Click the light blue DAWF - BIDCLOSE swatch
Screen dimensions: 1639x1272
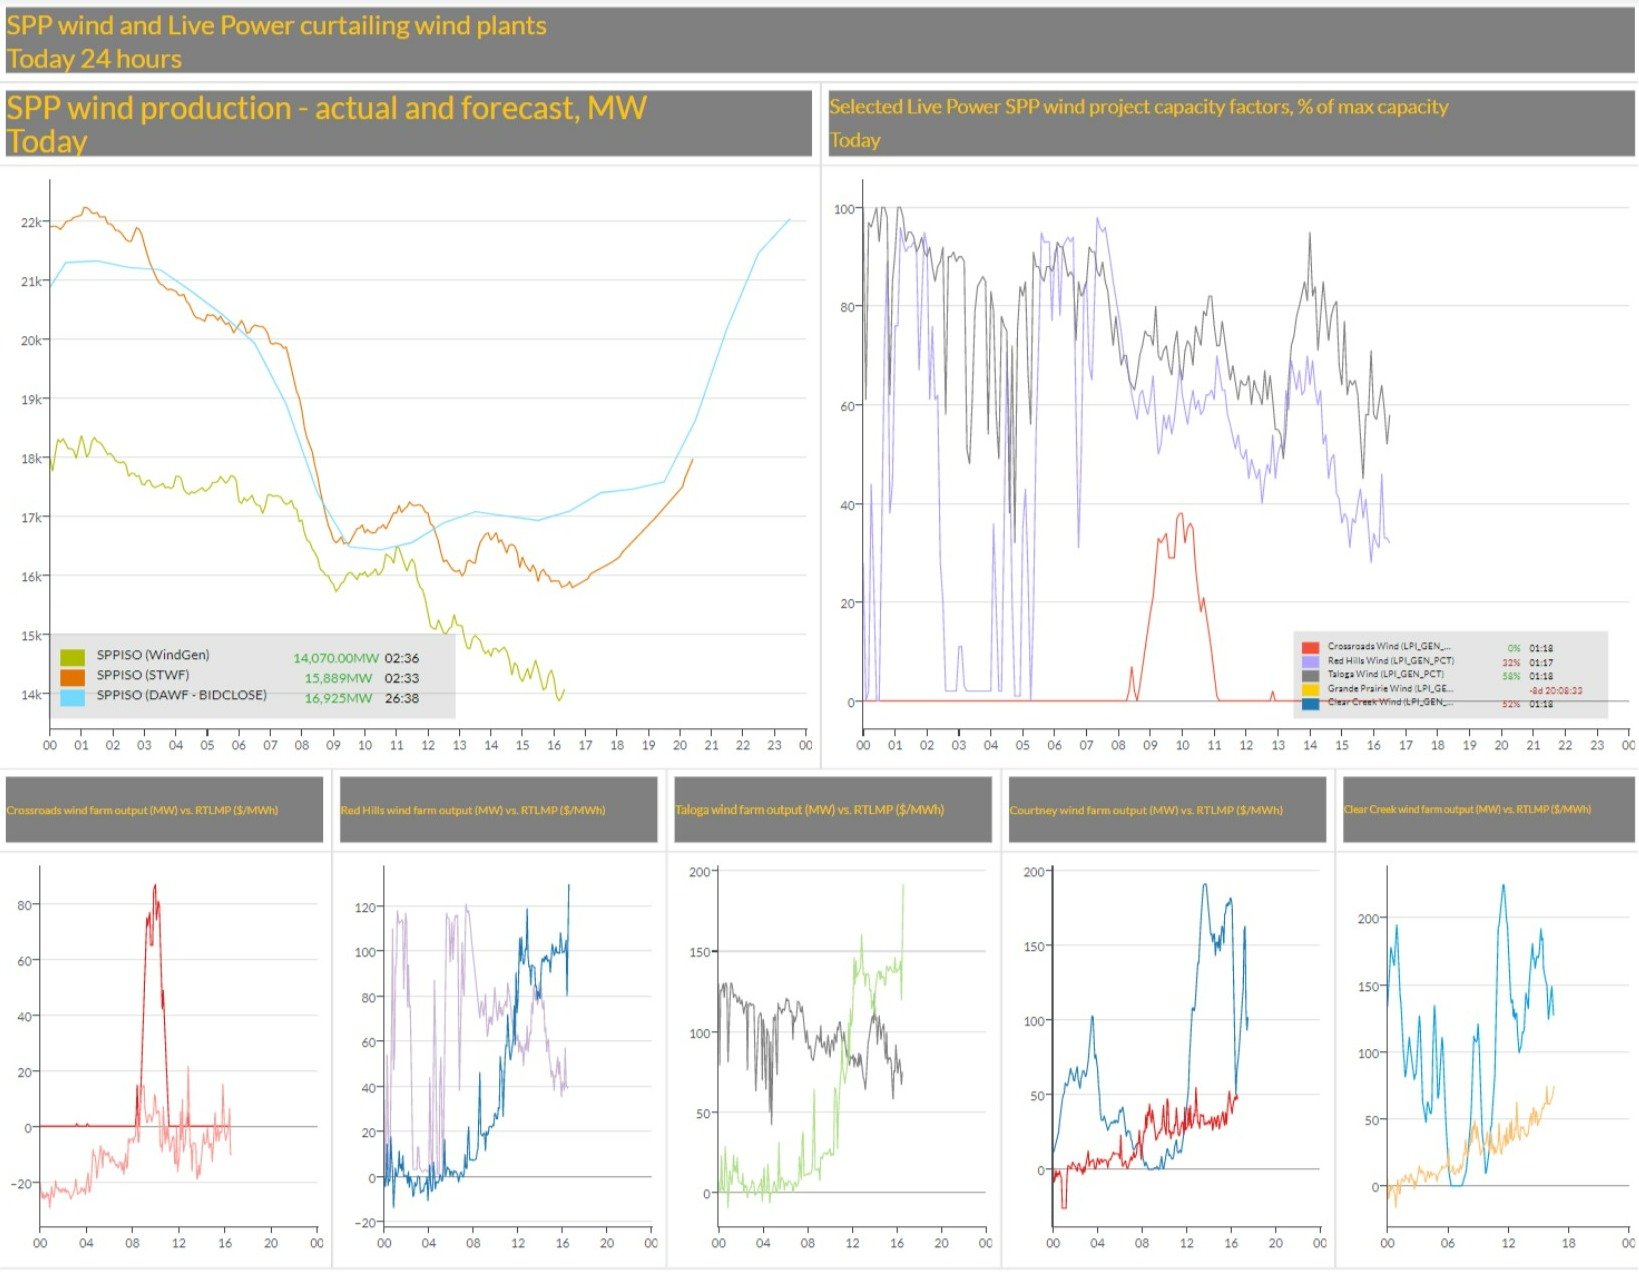72,697
